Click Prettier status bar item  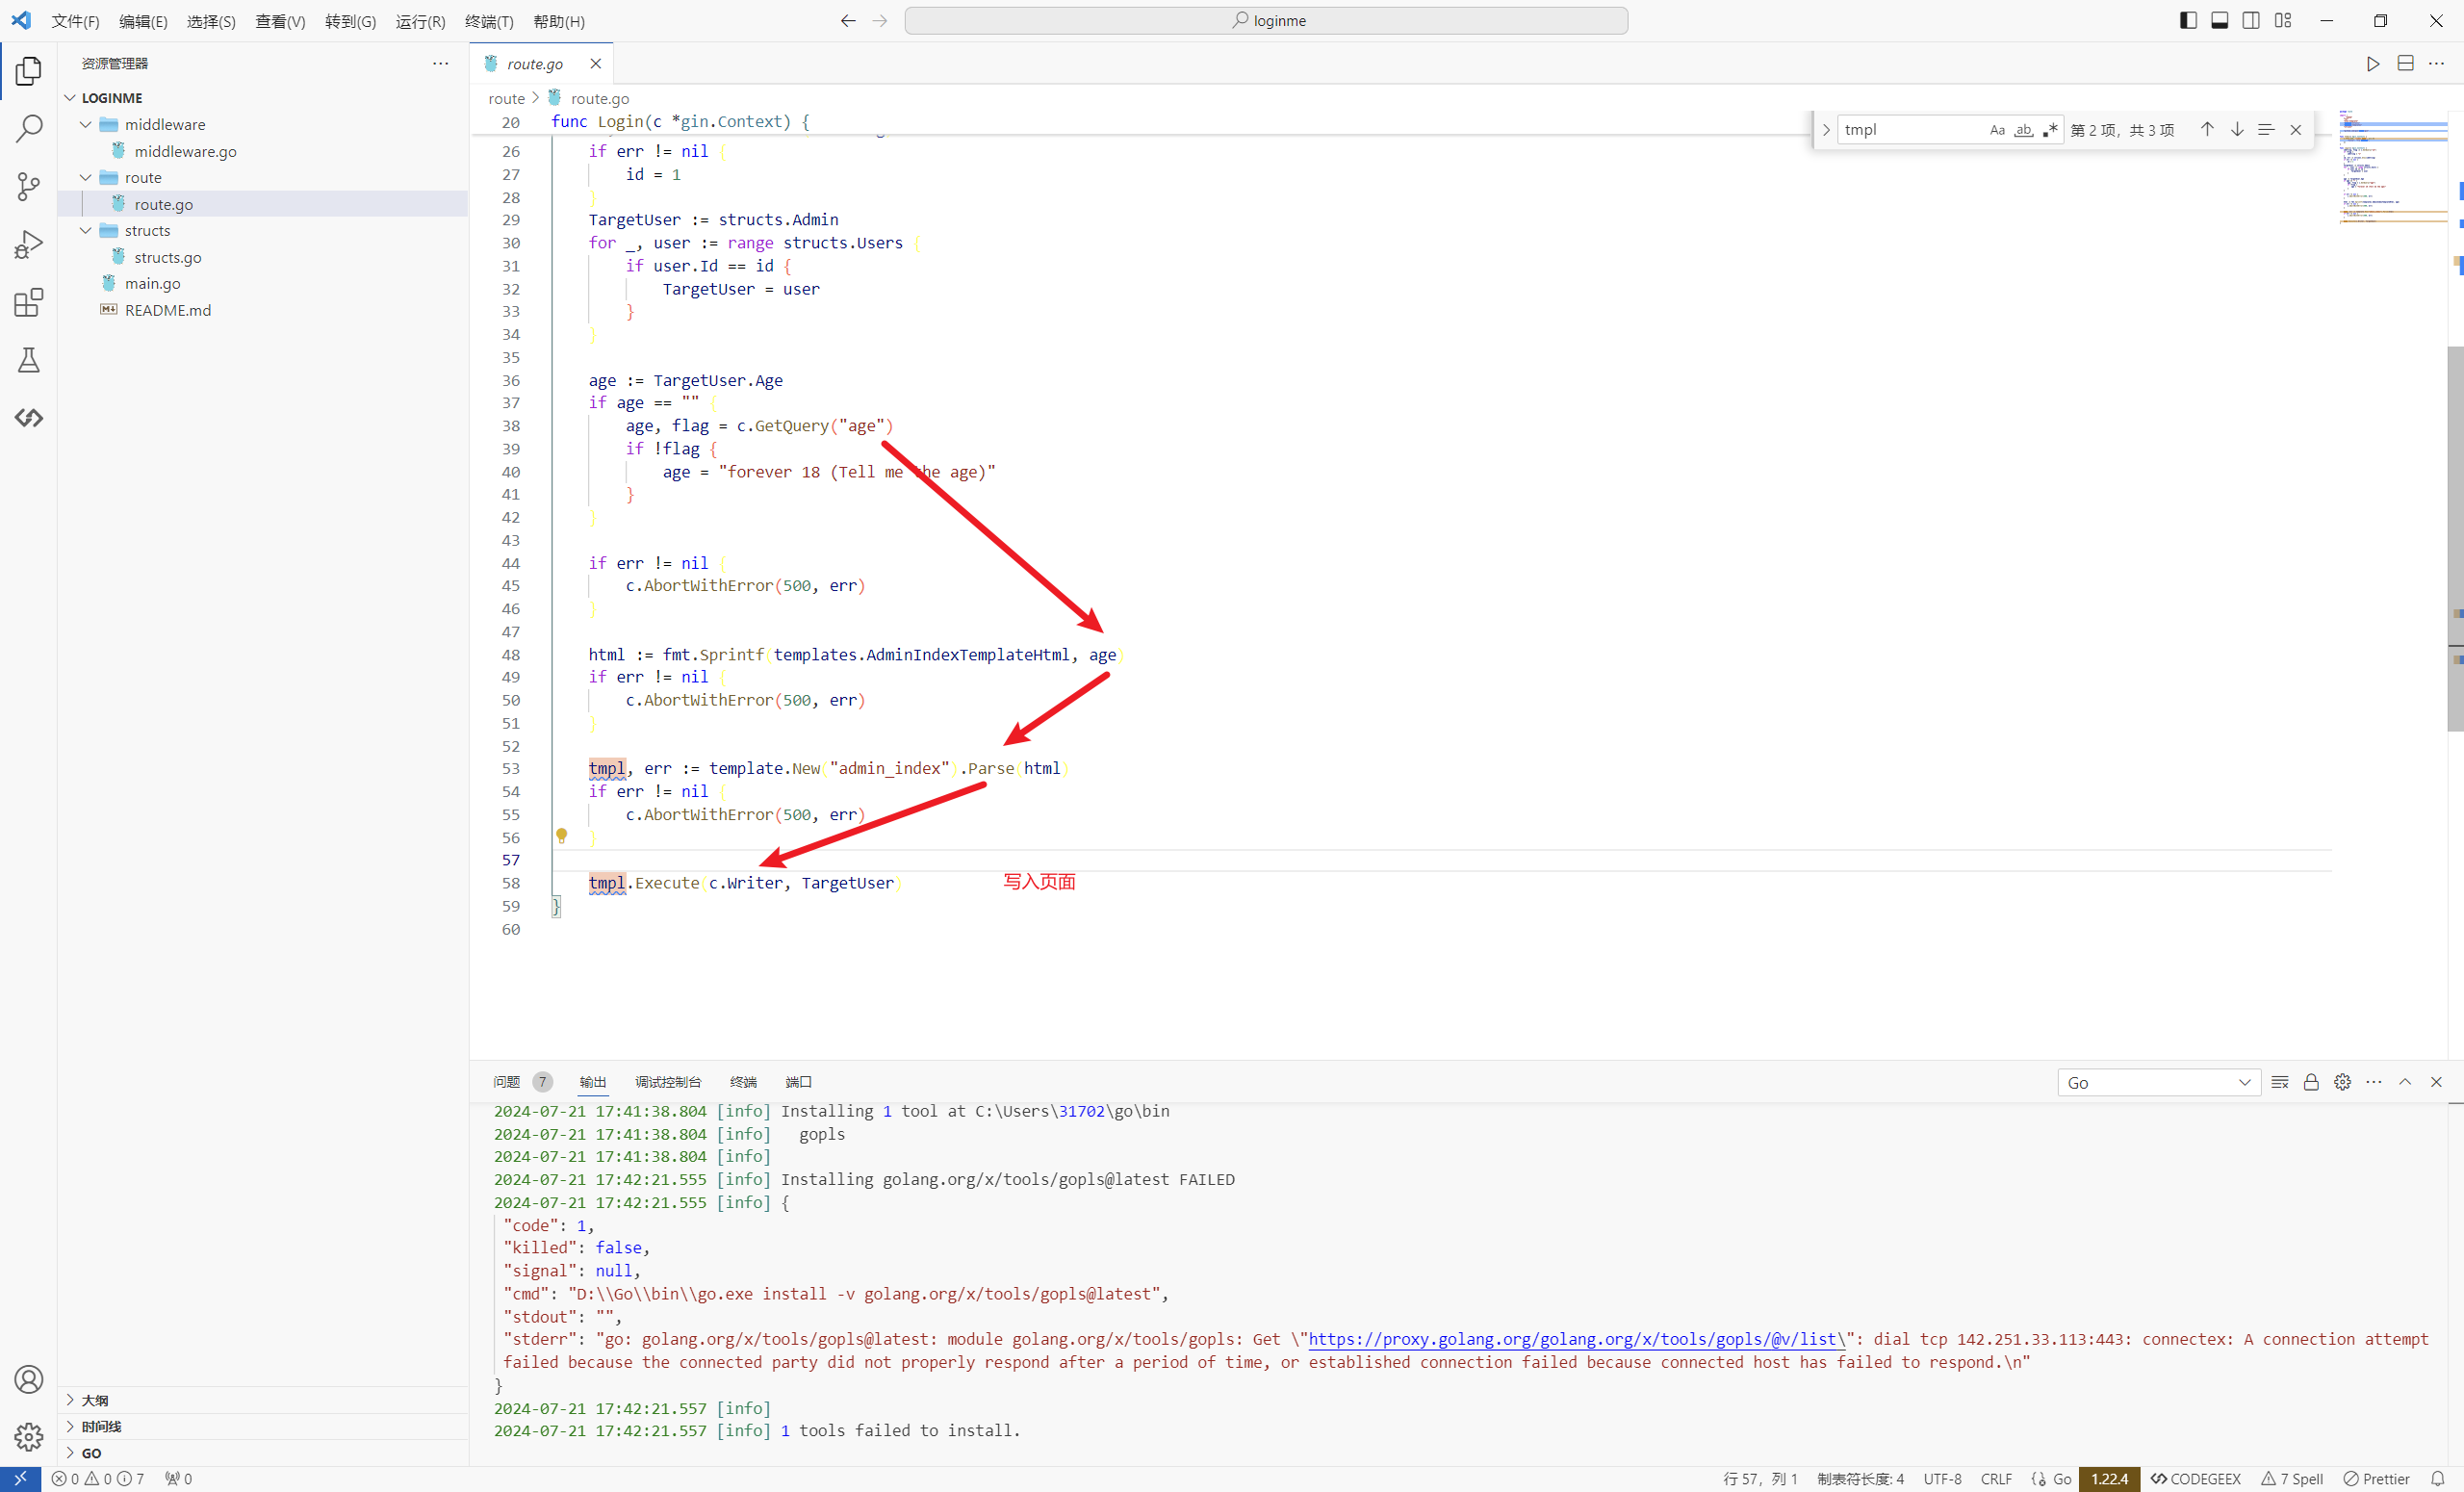pyautogui.click(x=2377, y=1479)
